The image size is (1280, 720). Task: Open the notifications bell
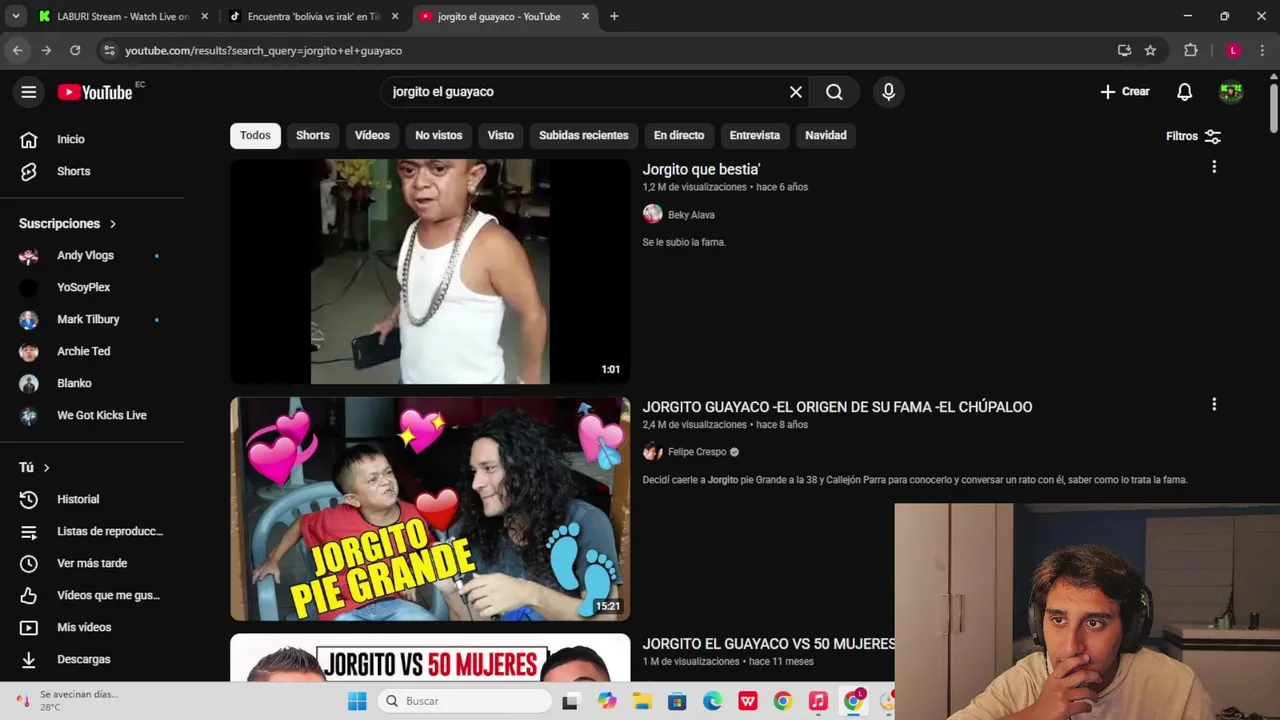coord(1184,92)
